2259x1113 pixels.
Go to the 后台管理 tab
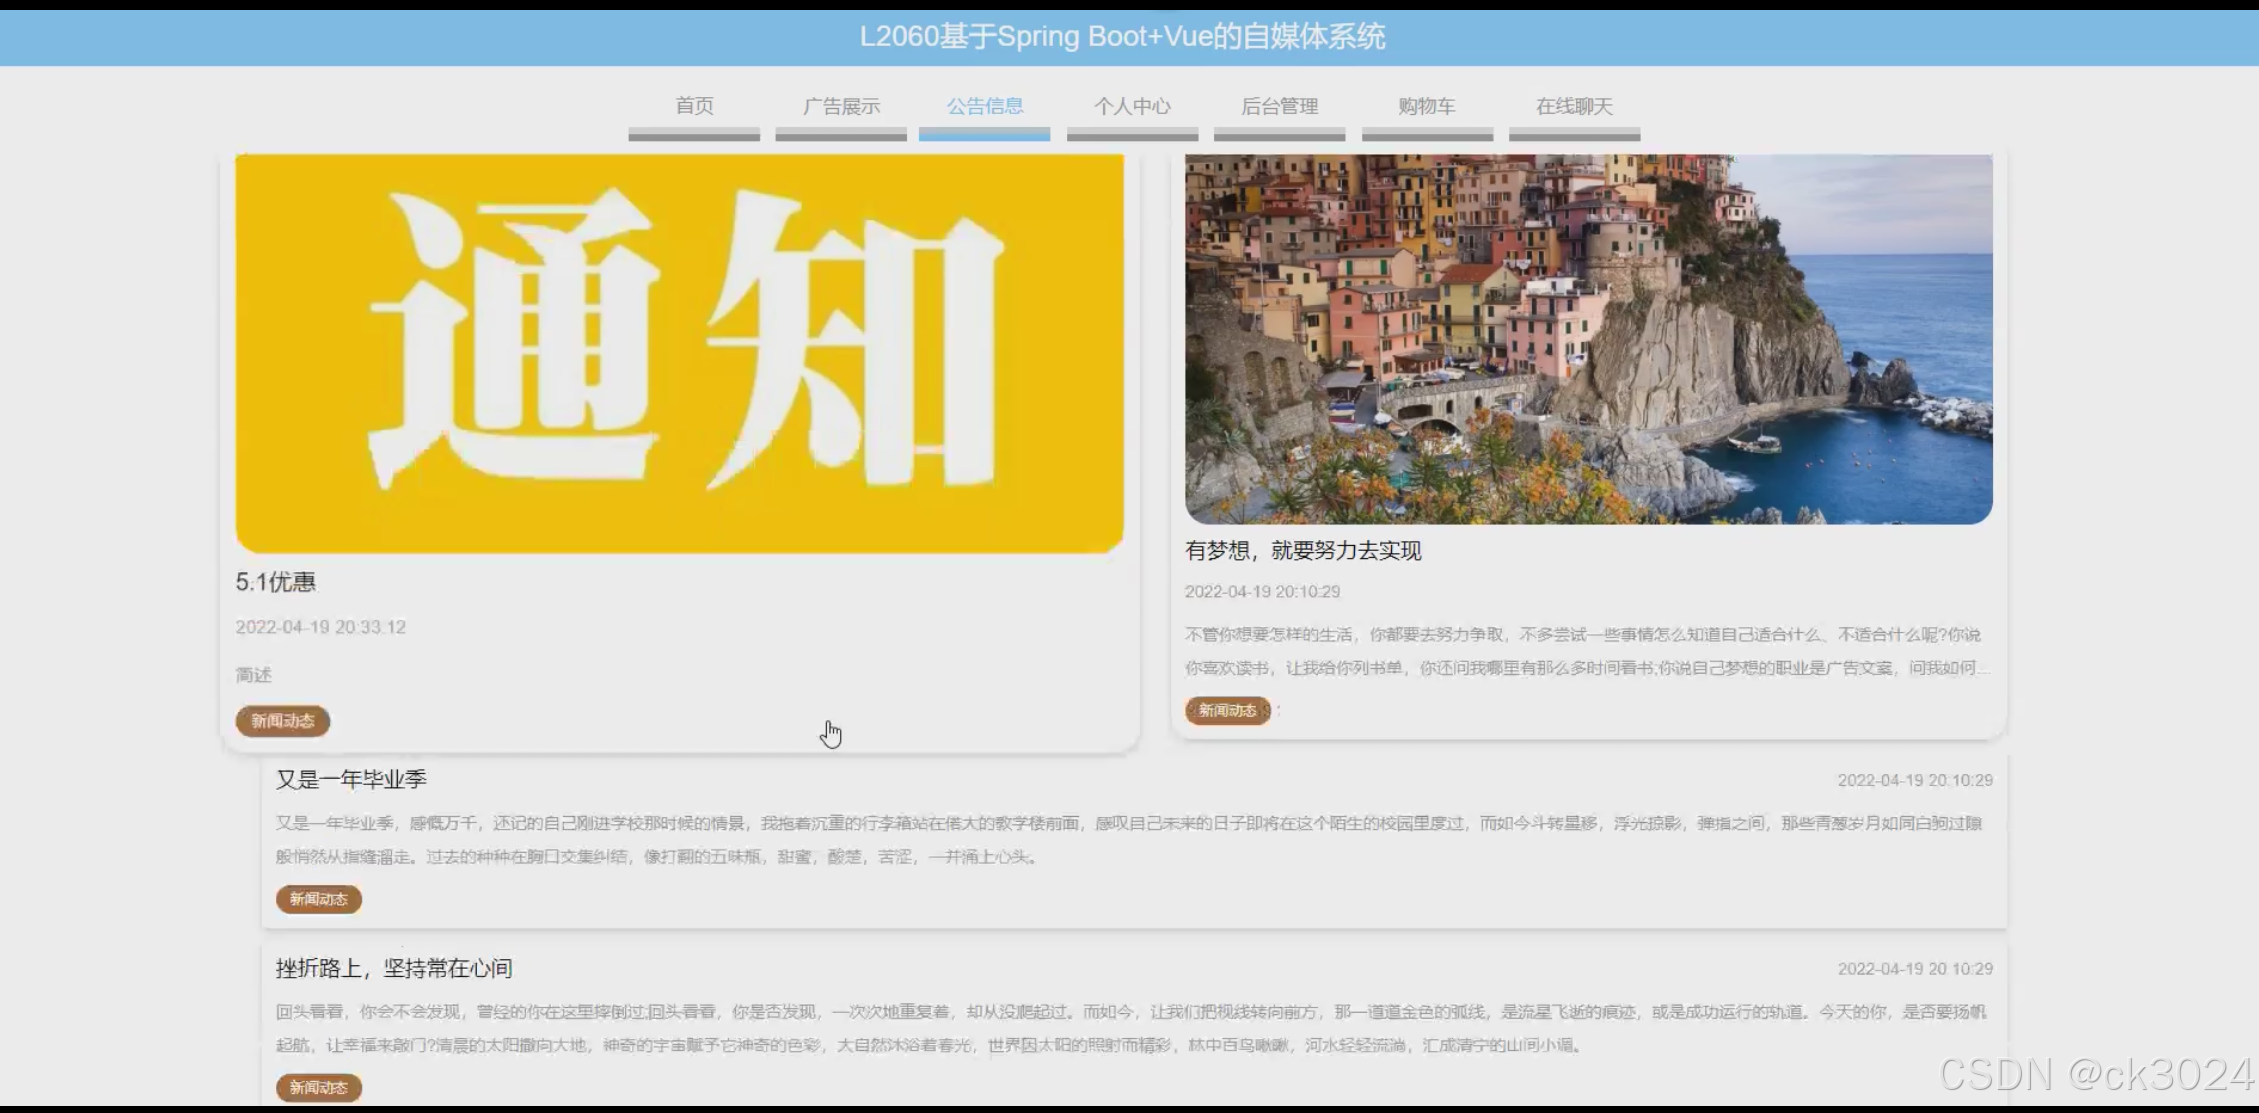1279,106
